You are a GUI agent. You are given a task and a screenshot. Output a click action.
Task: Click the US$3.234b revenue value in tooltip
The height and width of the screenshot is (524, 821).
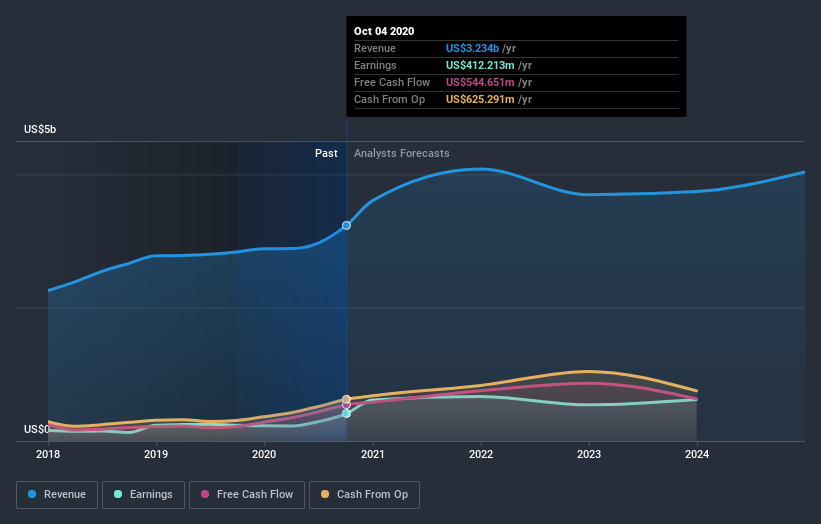(x=472, y=48)
